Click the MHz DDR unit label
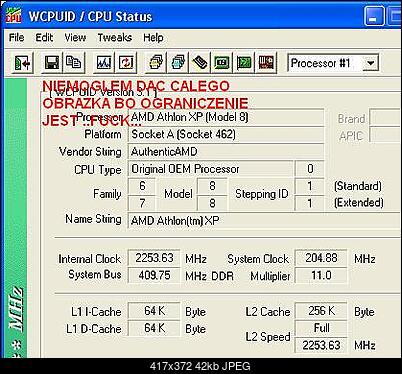 pyautogui.click(x=209, y=276)
